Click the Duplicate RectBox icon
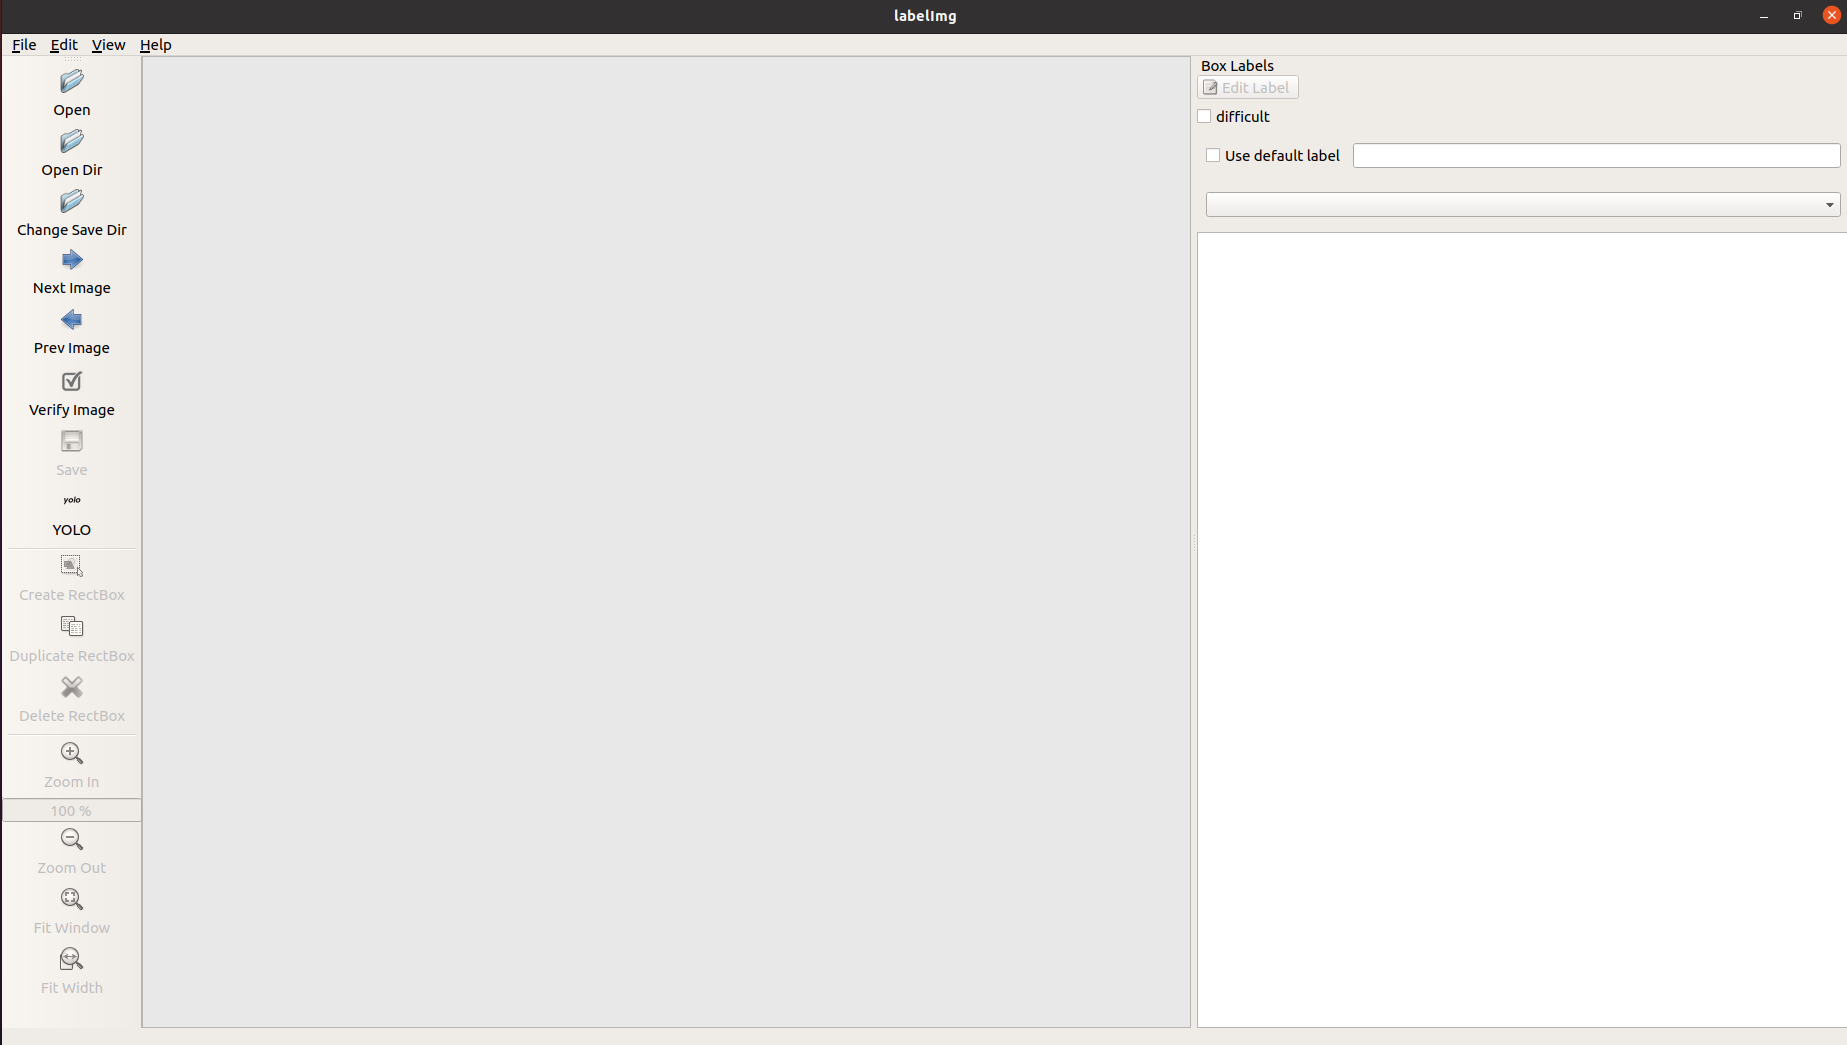The height and width of the screenshot is (1045, 1847). coord(72,627)
